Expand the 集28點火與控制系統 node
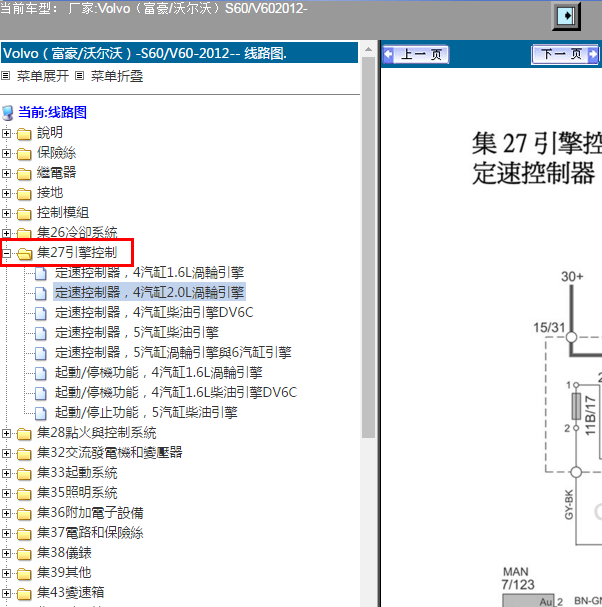This screenshot has height=607, width=602. pyautogui.click(x=6, y=433)
